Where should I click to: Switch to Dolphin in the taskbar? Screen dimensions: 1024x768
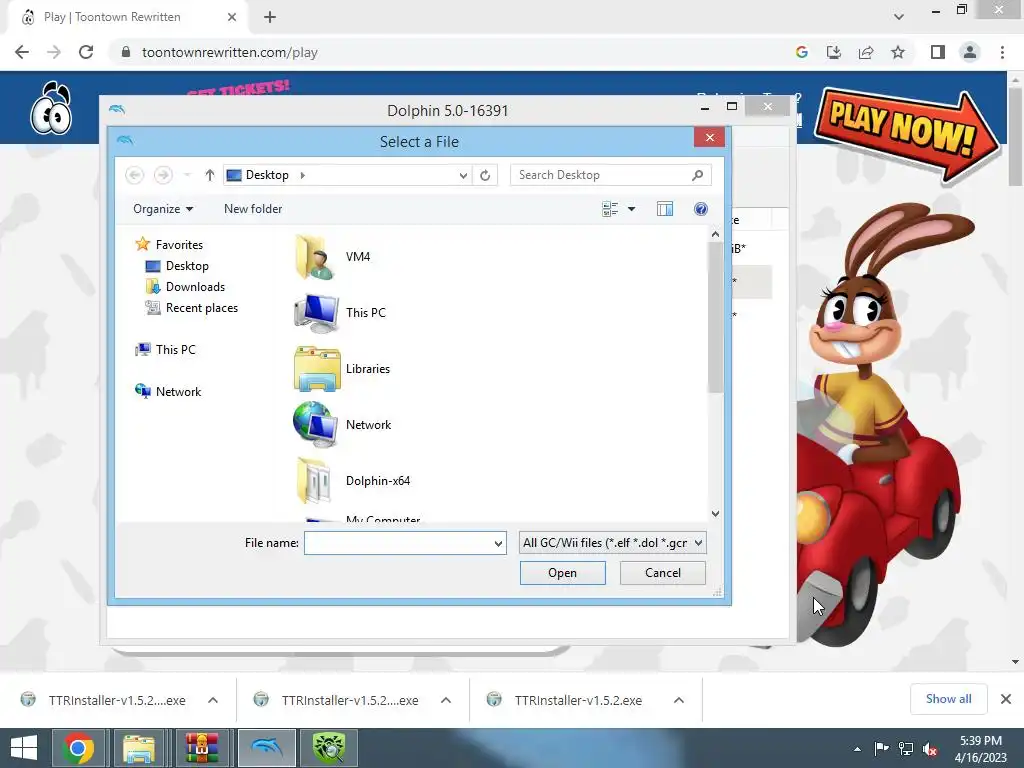pyautogui.click(x=268, y=748)
